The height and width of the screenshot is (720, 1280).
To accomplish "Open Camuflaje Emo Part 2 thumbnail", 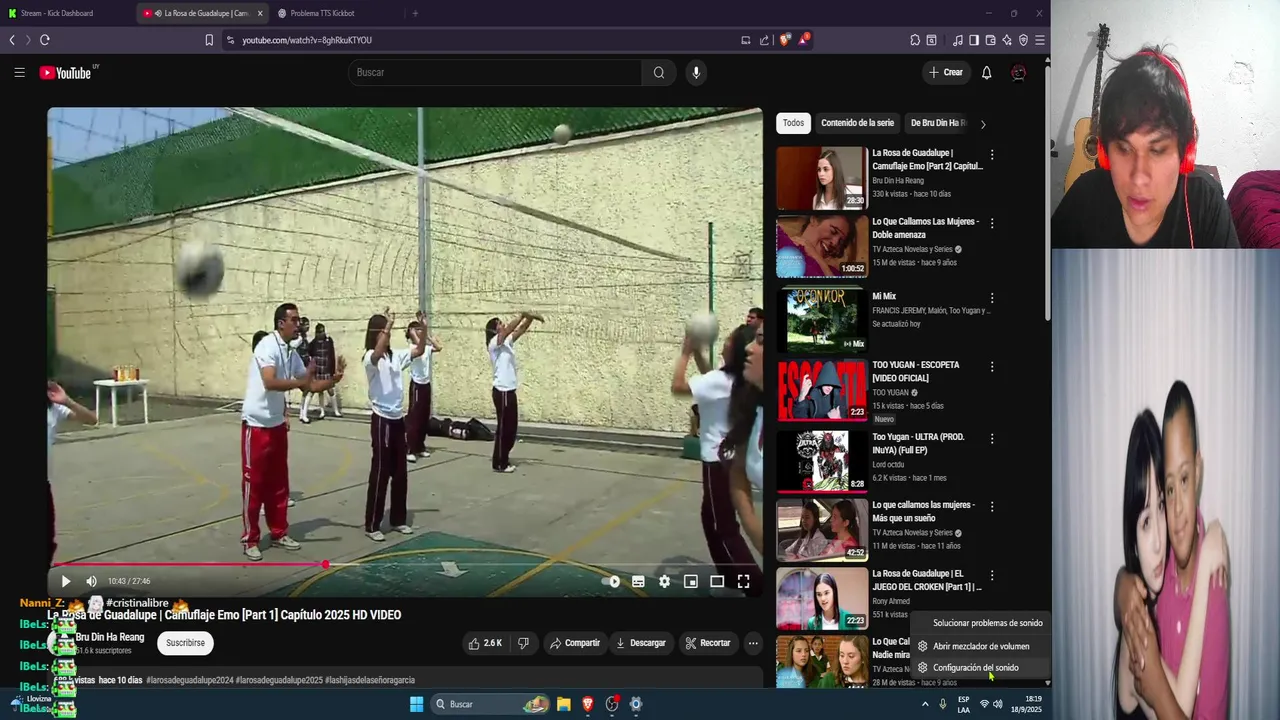I will coord(822,178).
